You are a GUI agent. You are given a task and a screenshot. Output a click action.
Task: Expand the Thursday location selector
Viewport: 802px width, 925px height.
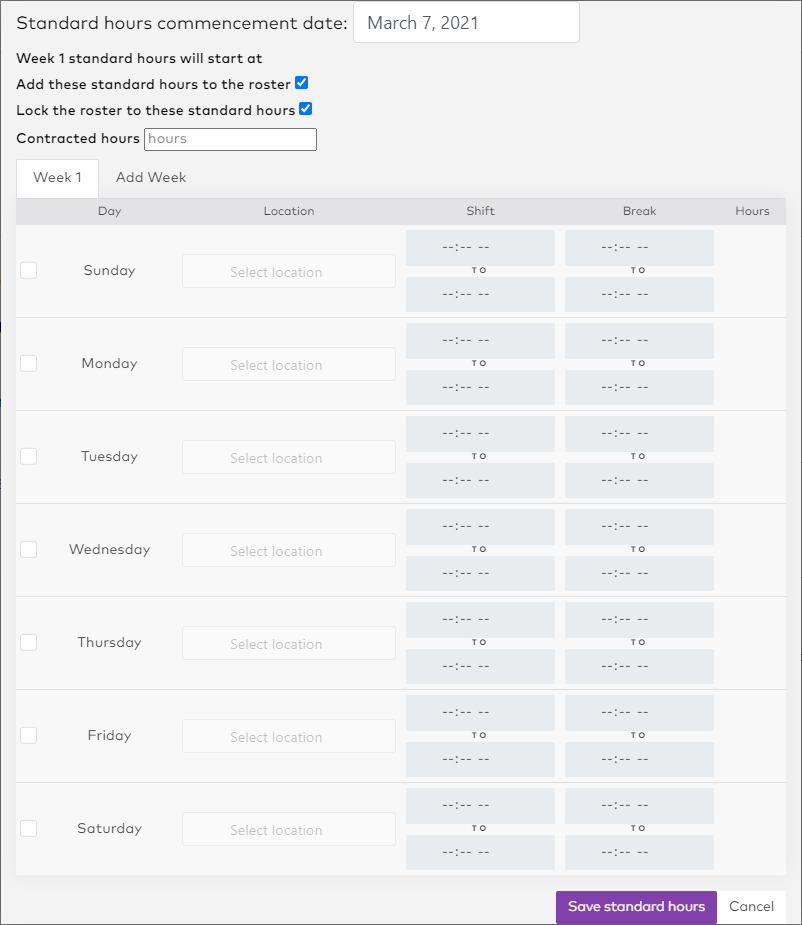tap(288, 643)
